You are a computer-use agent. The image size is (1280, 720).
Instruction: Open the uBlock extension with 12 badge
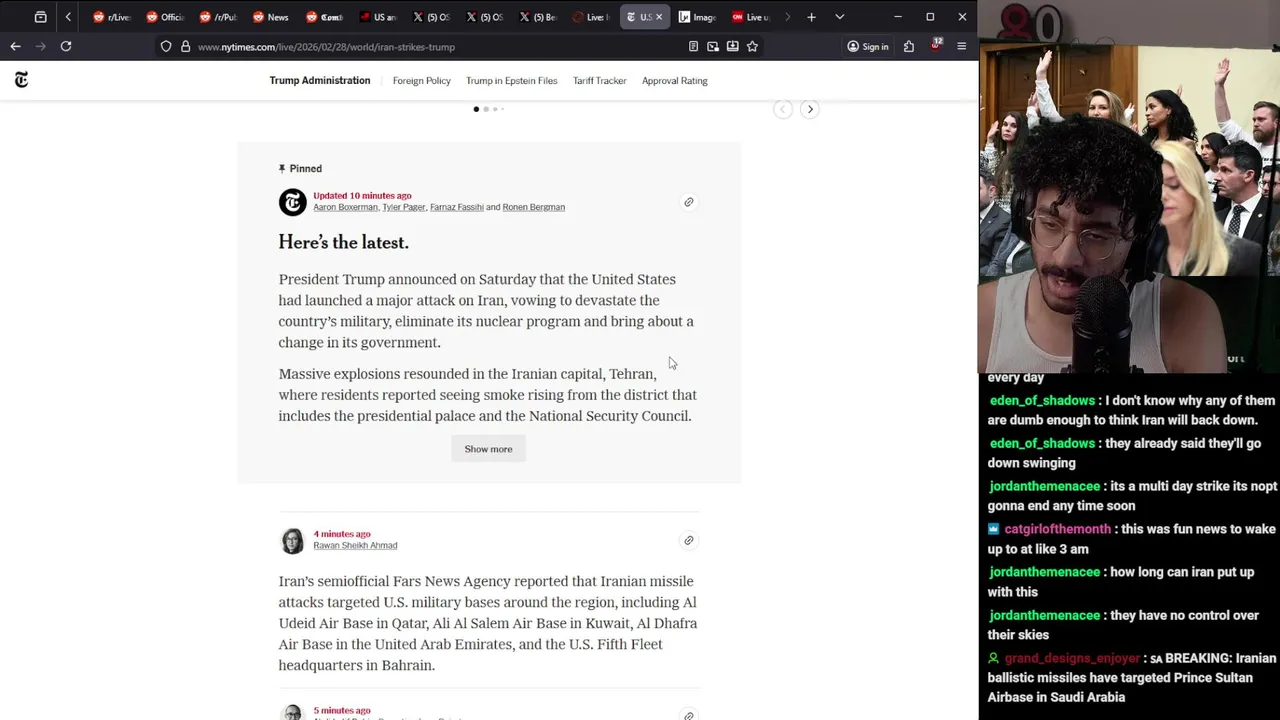[x=936, y=45]
